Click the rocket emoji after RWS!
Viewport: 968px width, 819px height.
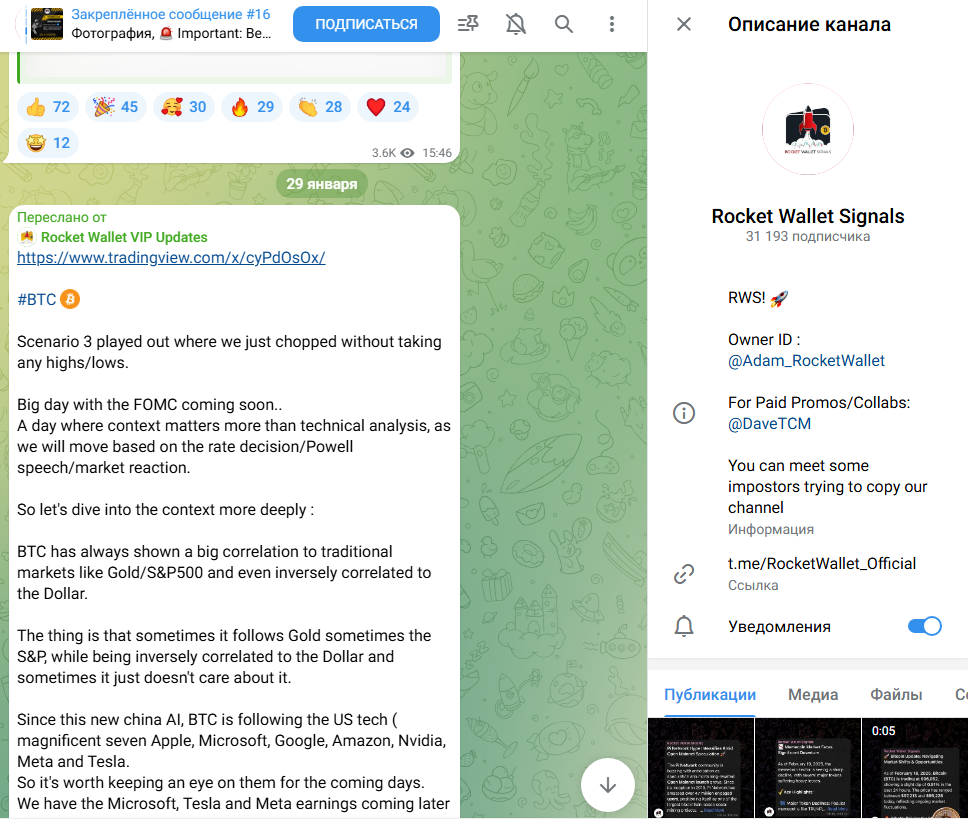click(x=779, y=298)
